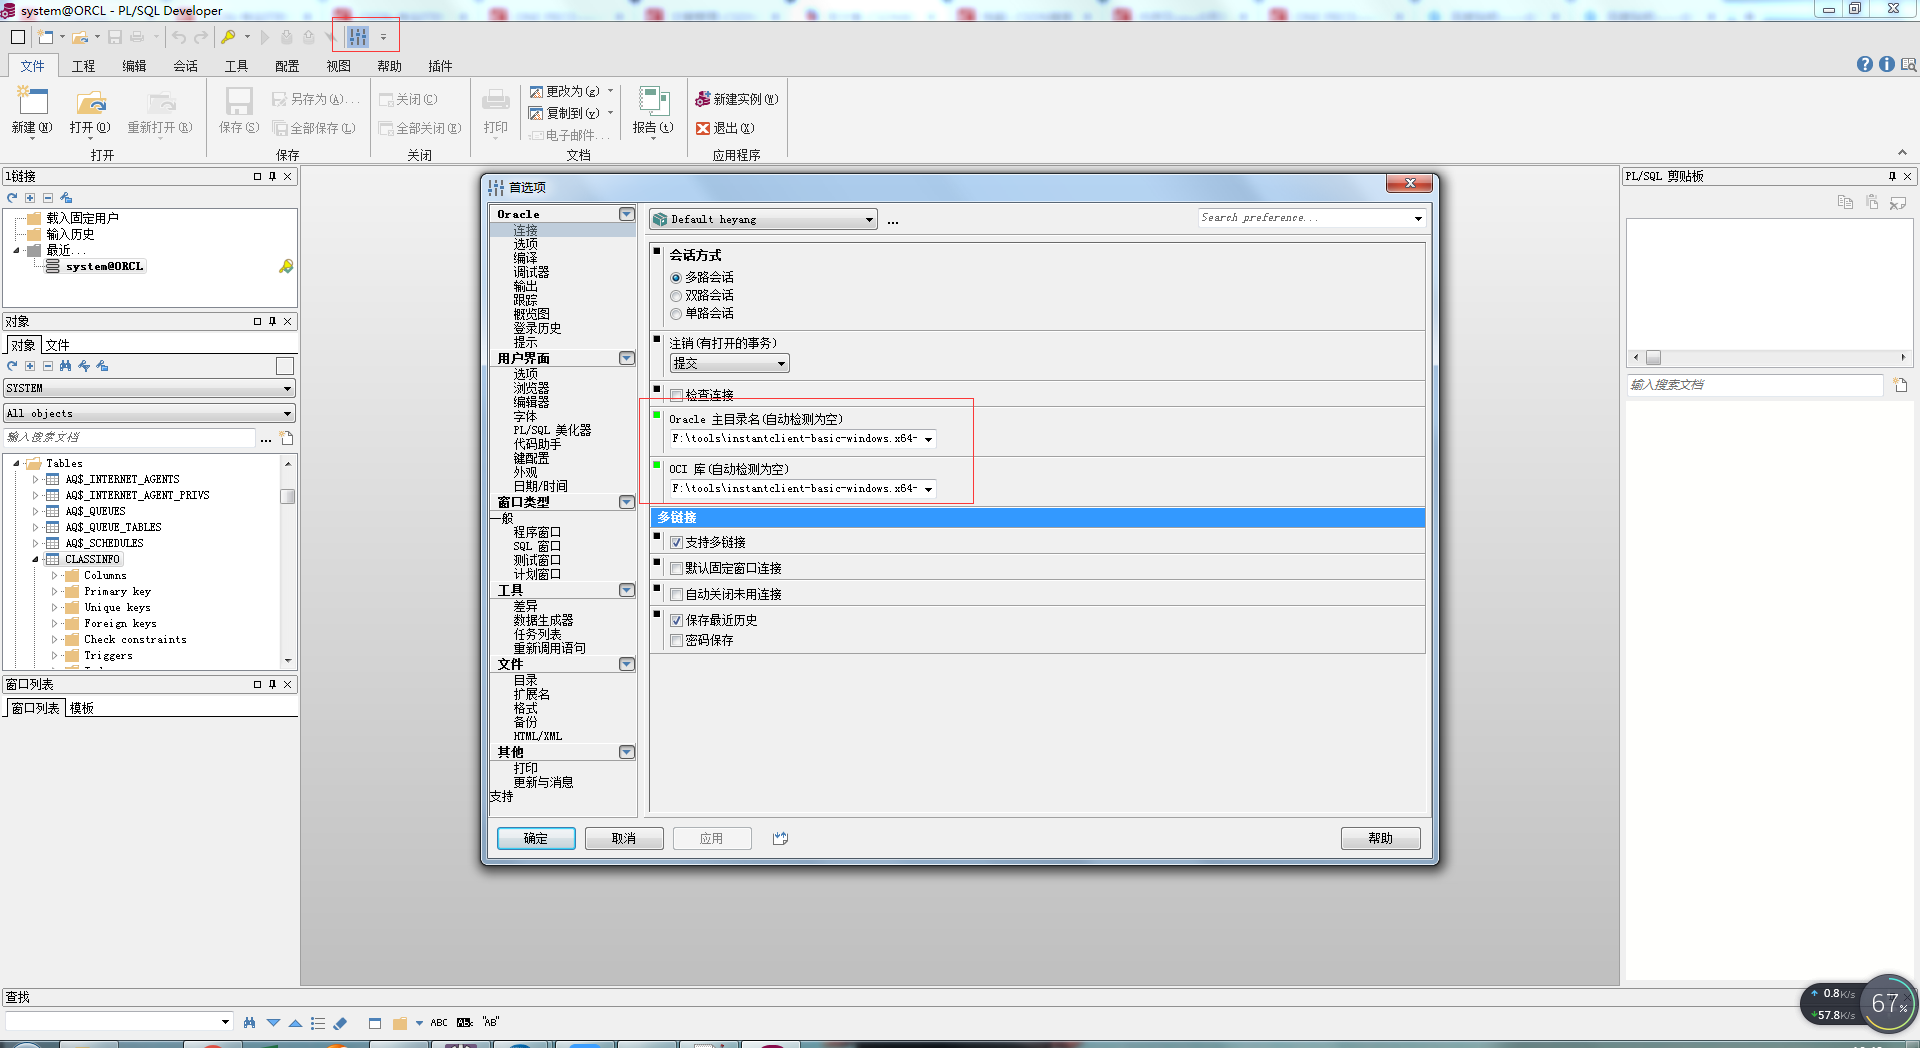Open the Search preference dropdown
This screenshot has width=1920, height=1048.
click(1418, 218)
